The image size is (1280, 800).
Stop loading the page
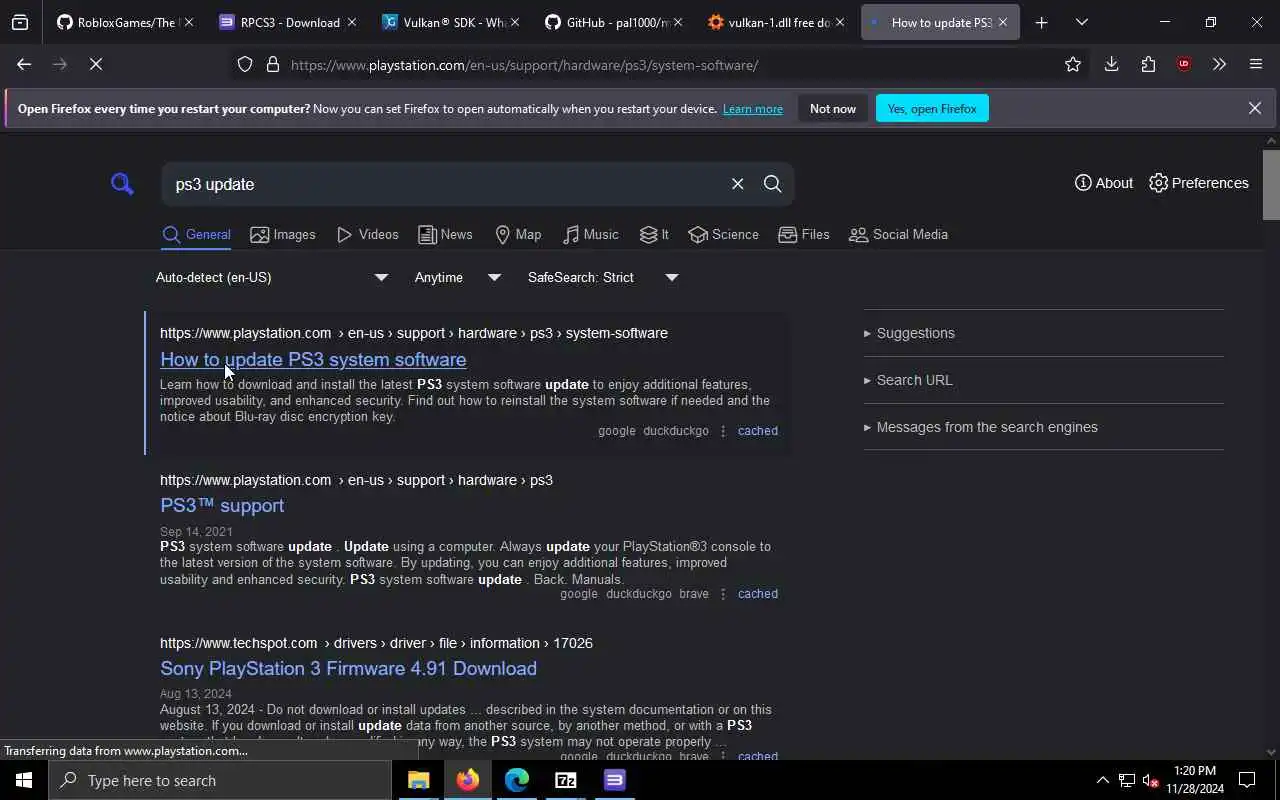(95, 64)
